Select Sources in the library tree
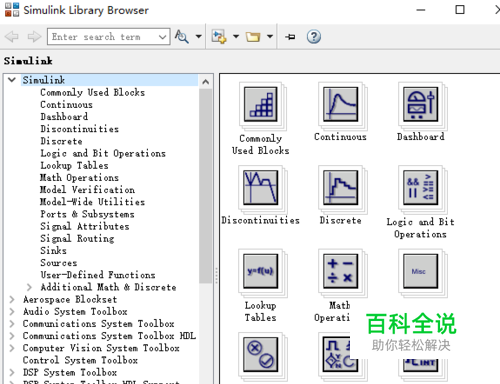500x384 pixels. coord(59,263)
